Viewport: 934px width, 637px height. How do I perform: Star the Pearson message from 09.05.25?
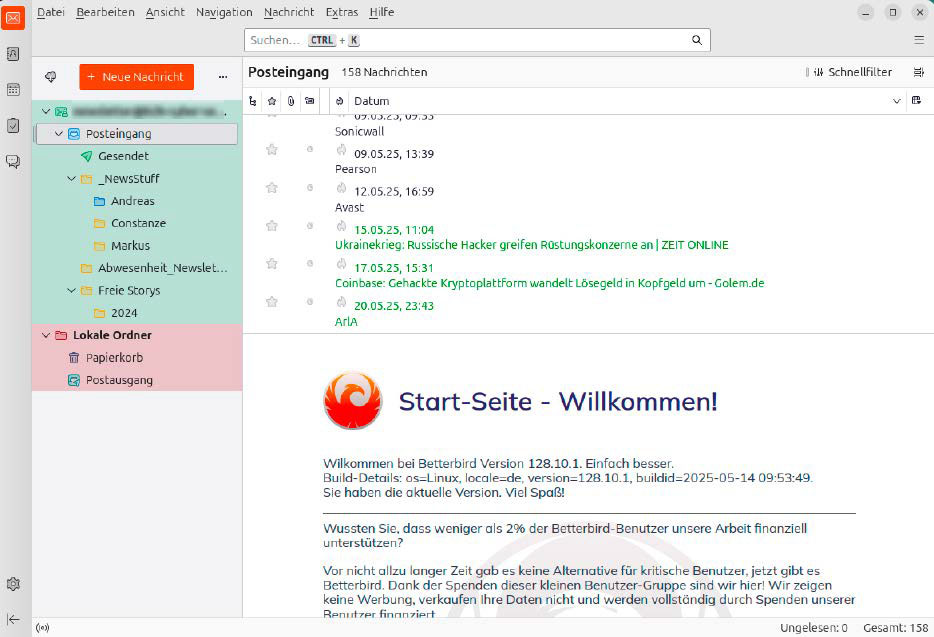272,150
